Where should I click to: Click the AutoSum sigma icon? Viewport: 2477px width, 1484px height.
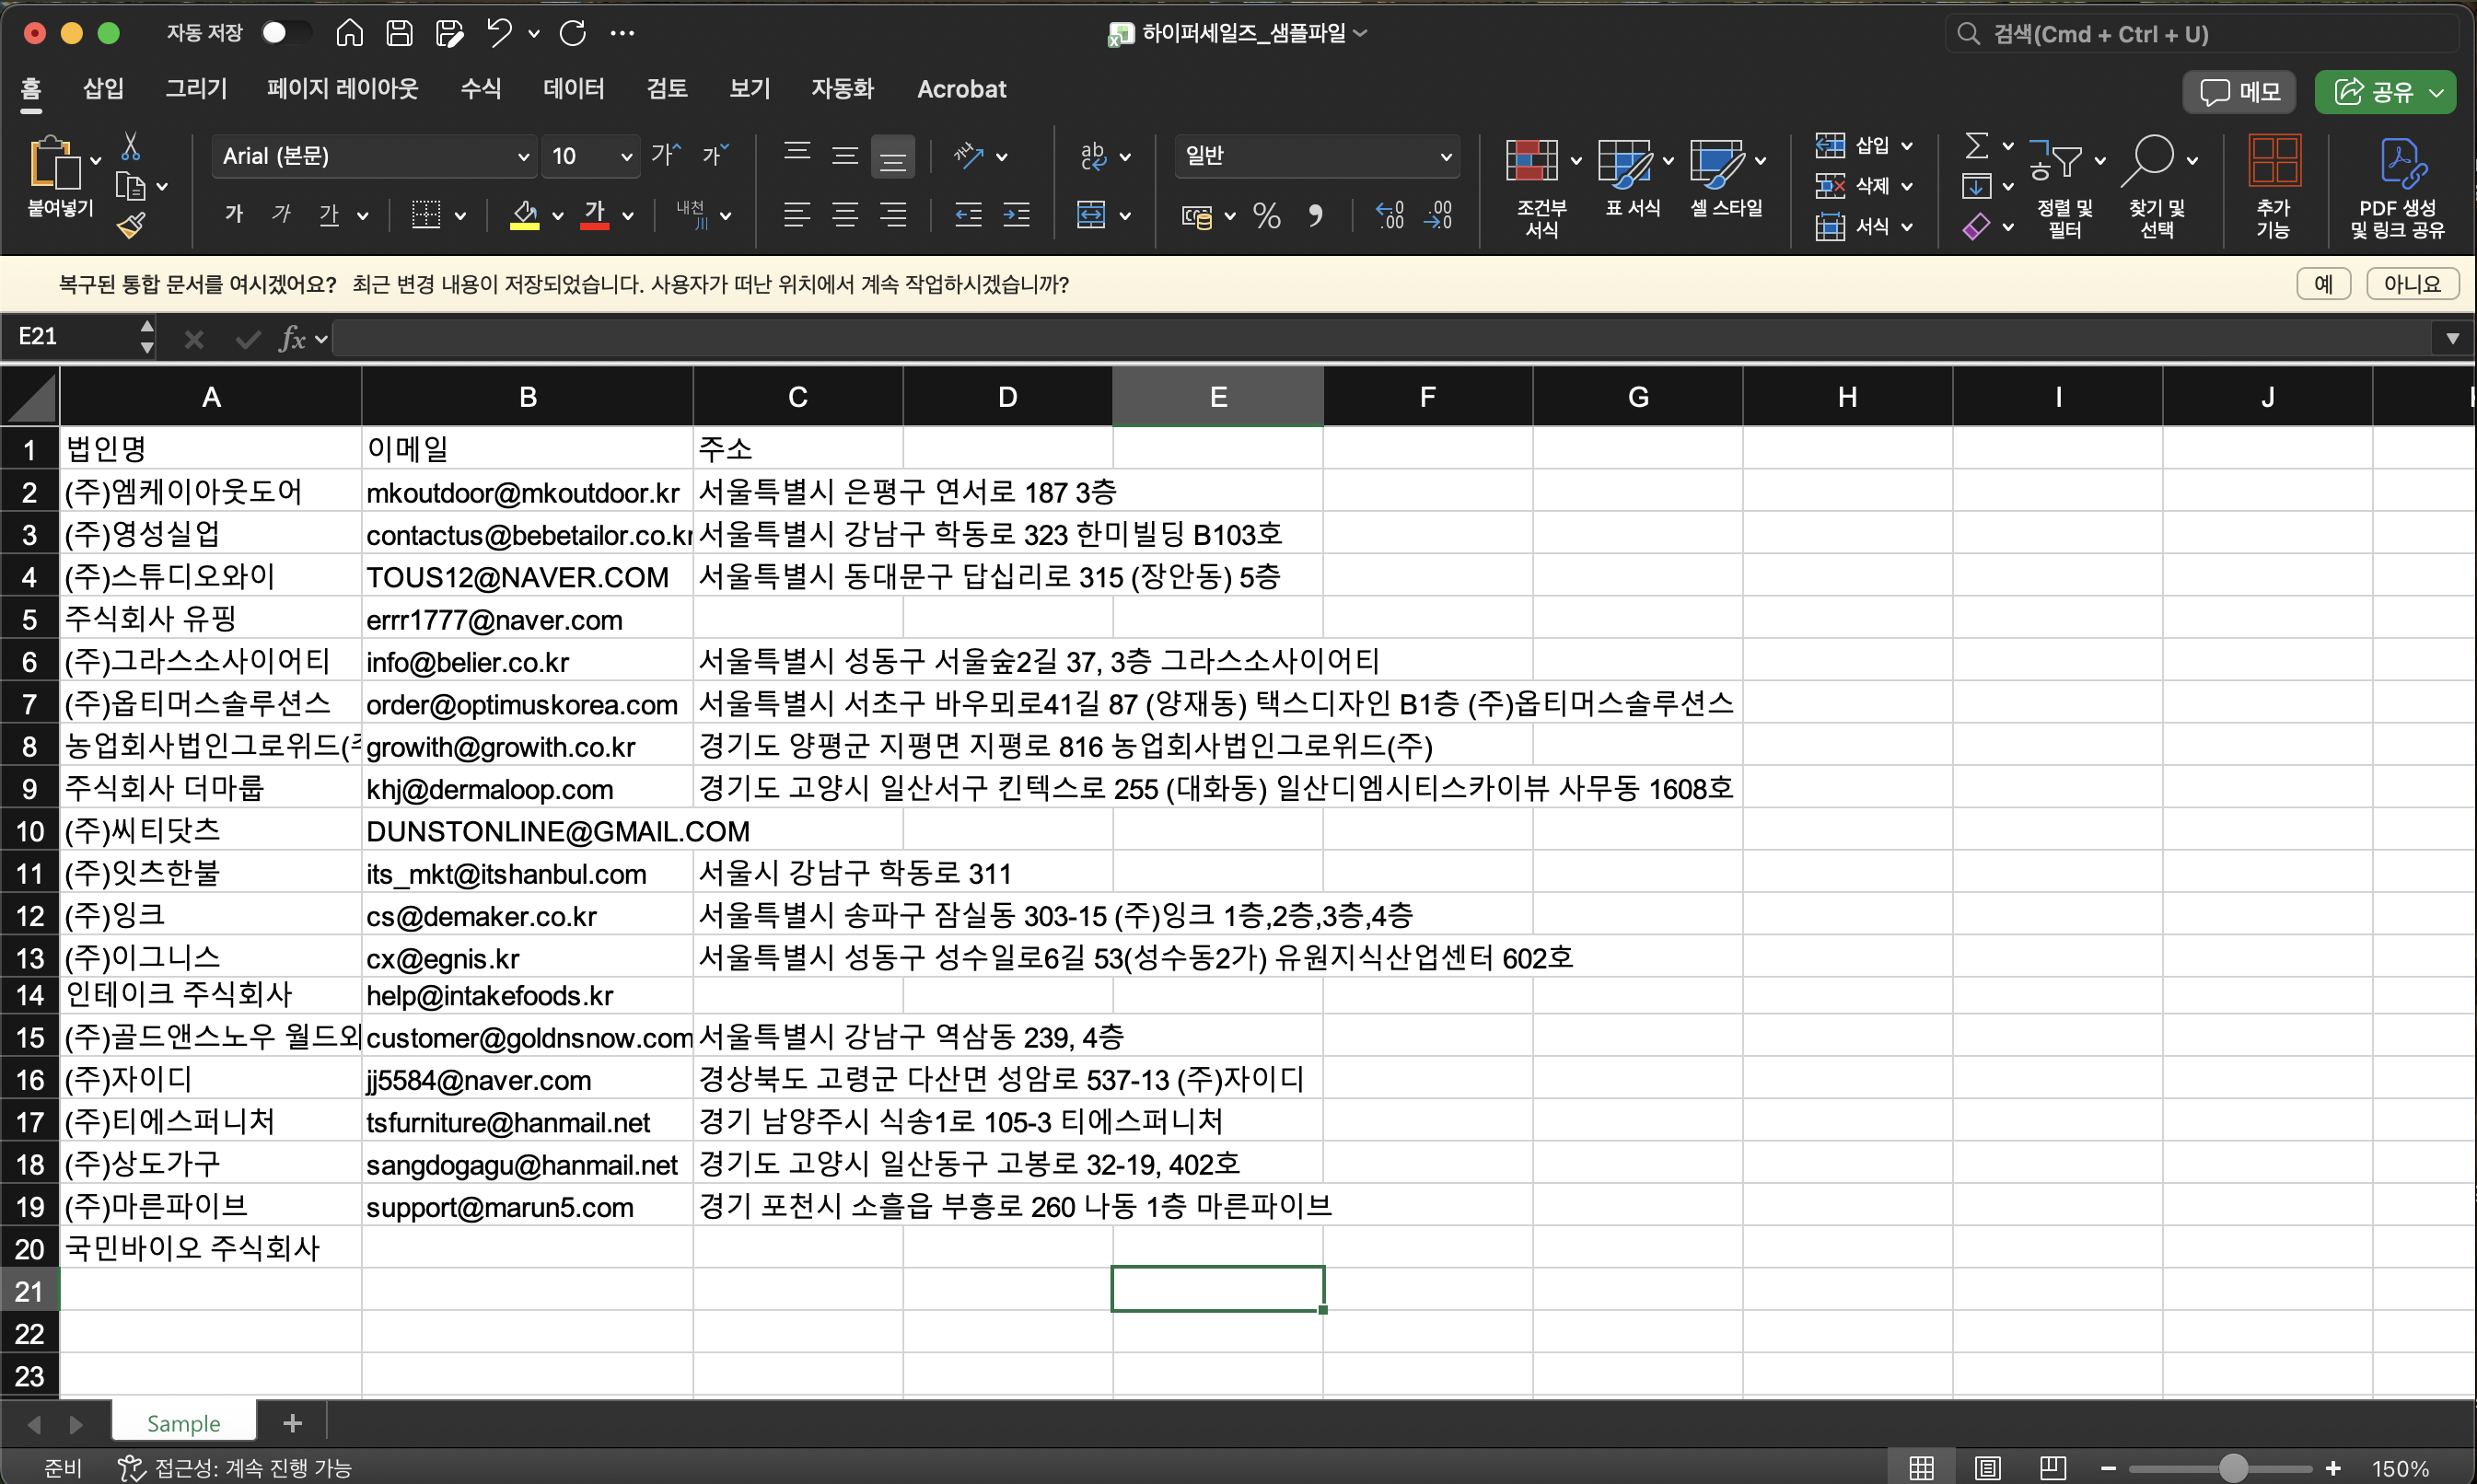pyautogui.click(x=1975, y=146)
